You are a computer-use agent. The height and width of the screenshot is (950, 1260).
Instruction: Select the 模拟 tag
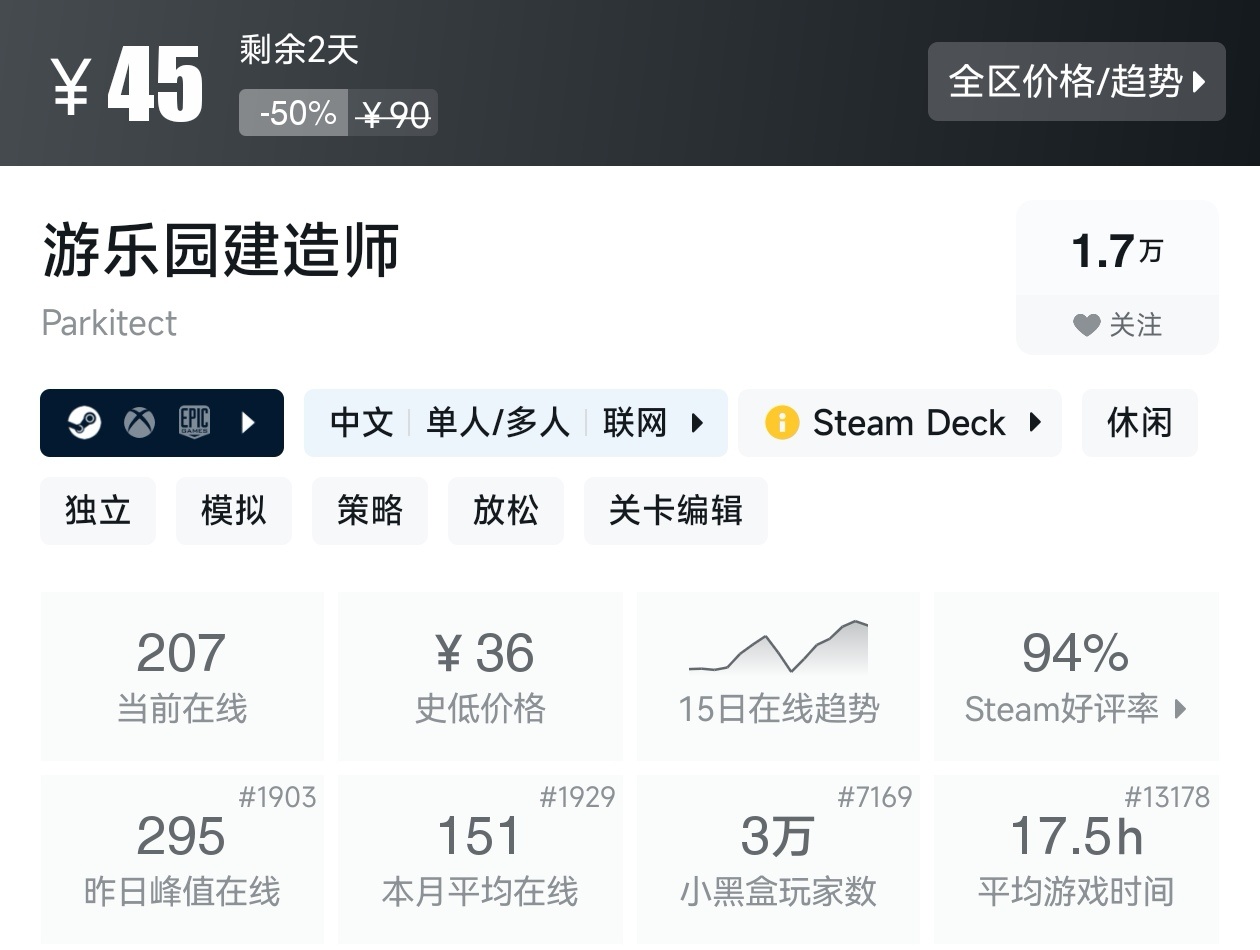pyautogui.click(x=234, y=511)
